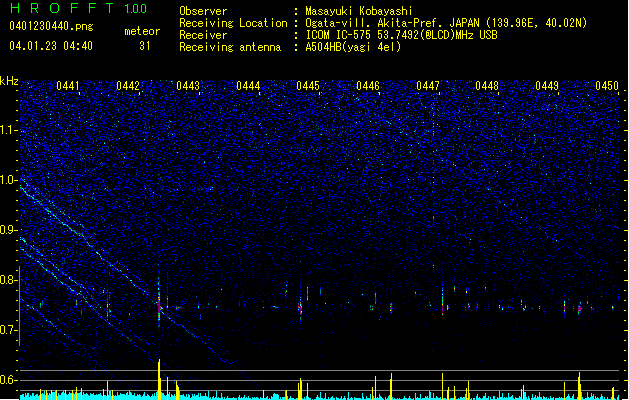The image size is (629, 400).
Task: Click the 0442 time marker
Action: [x=128, y=86]
